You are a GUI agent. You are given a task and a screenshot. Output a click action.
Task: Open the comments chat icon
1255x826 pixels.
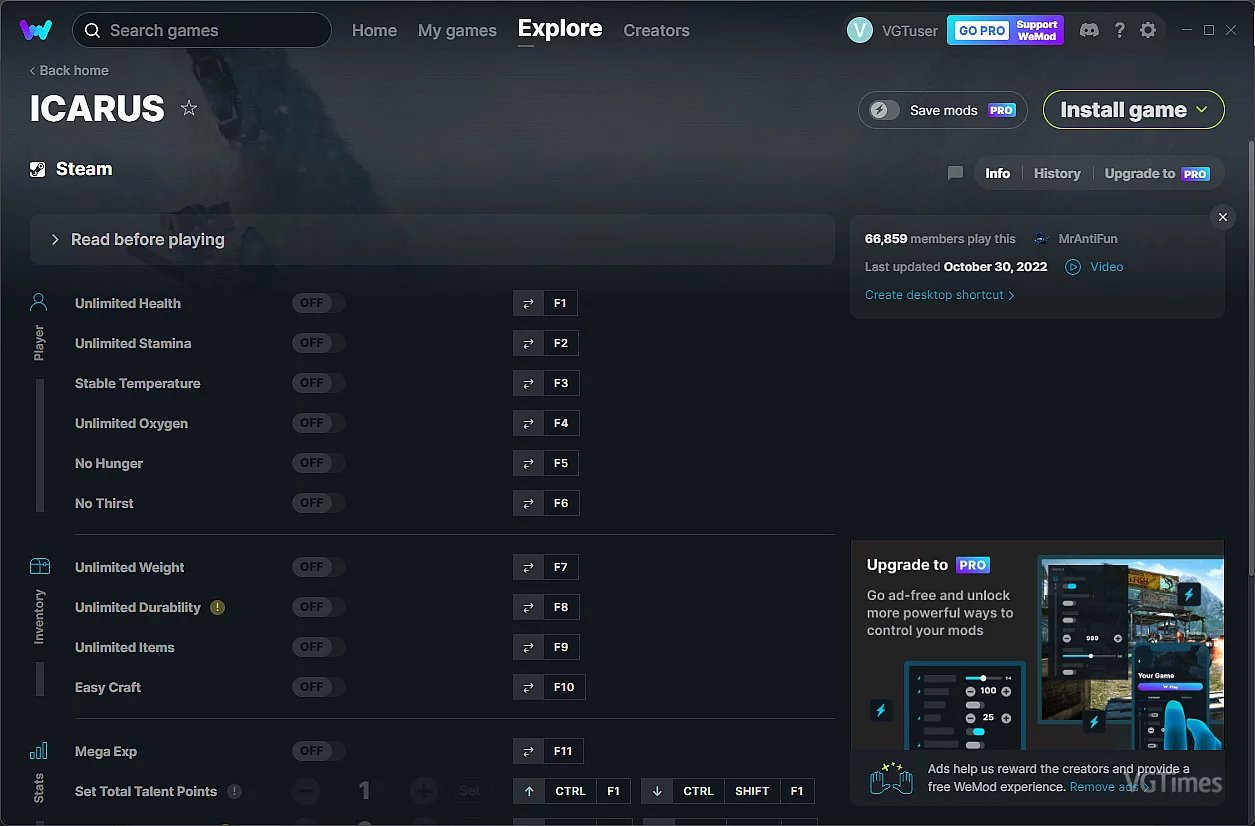click(x=955, y=173)
